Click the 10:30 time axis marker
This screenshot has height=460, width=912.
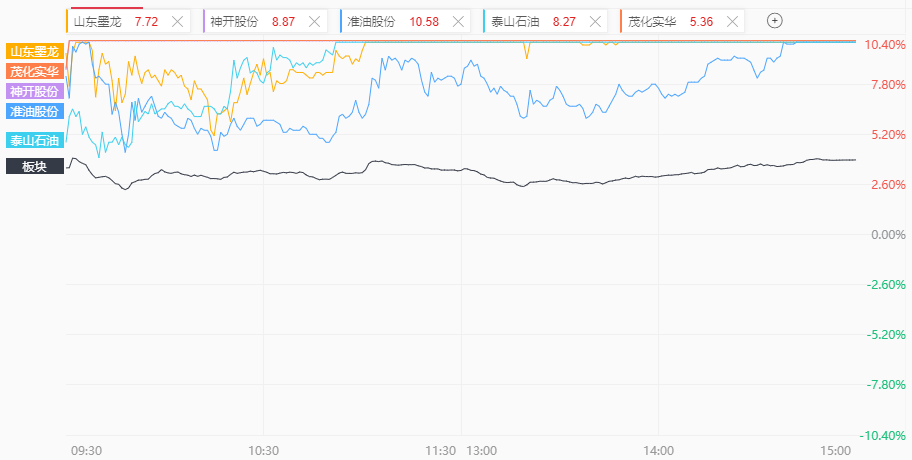click(x=263, y=451)
